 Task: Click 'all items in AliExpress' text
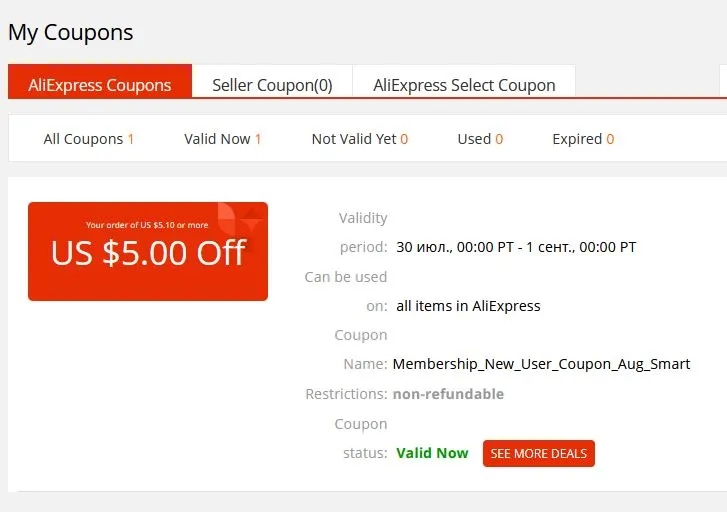click(x=468, y=306)
